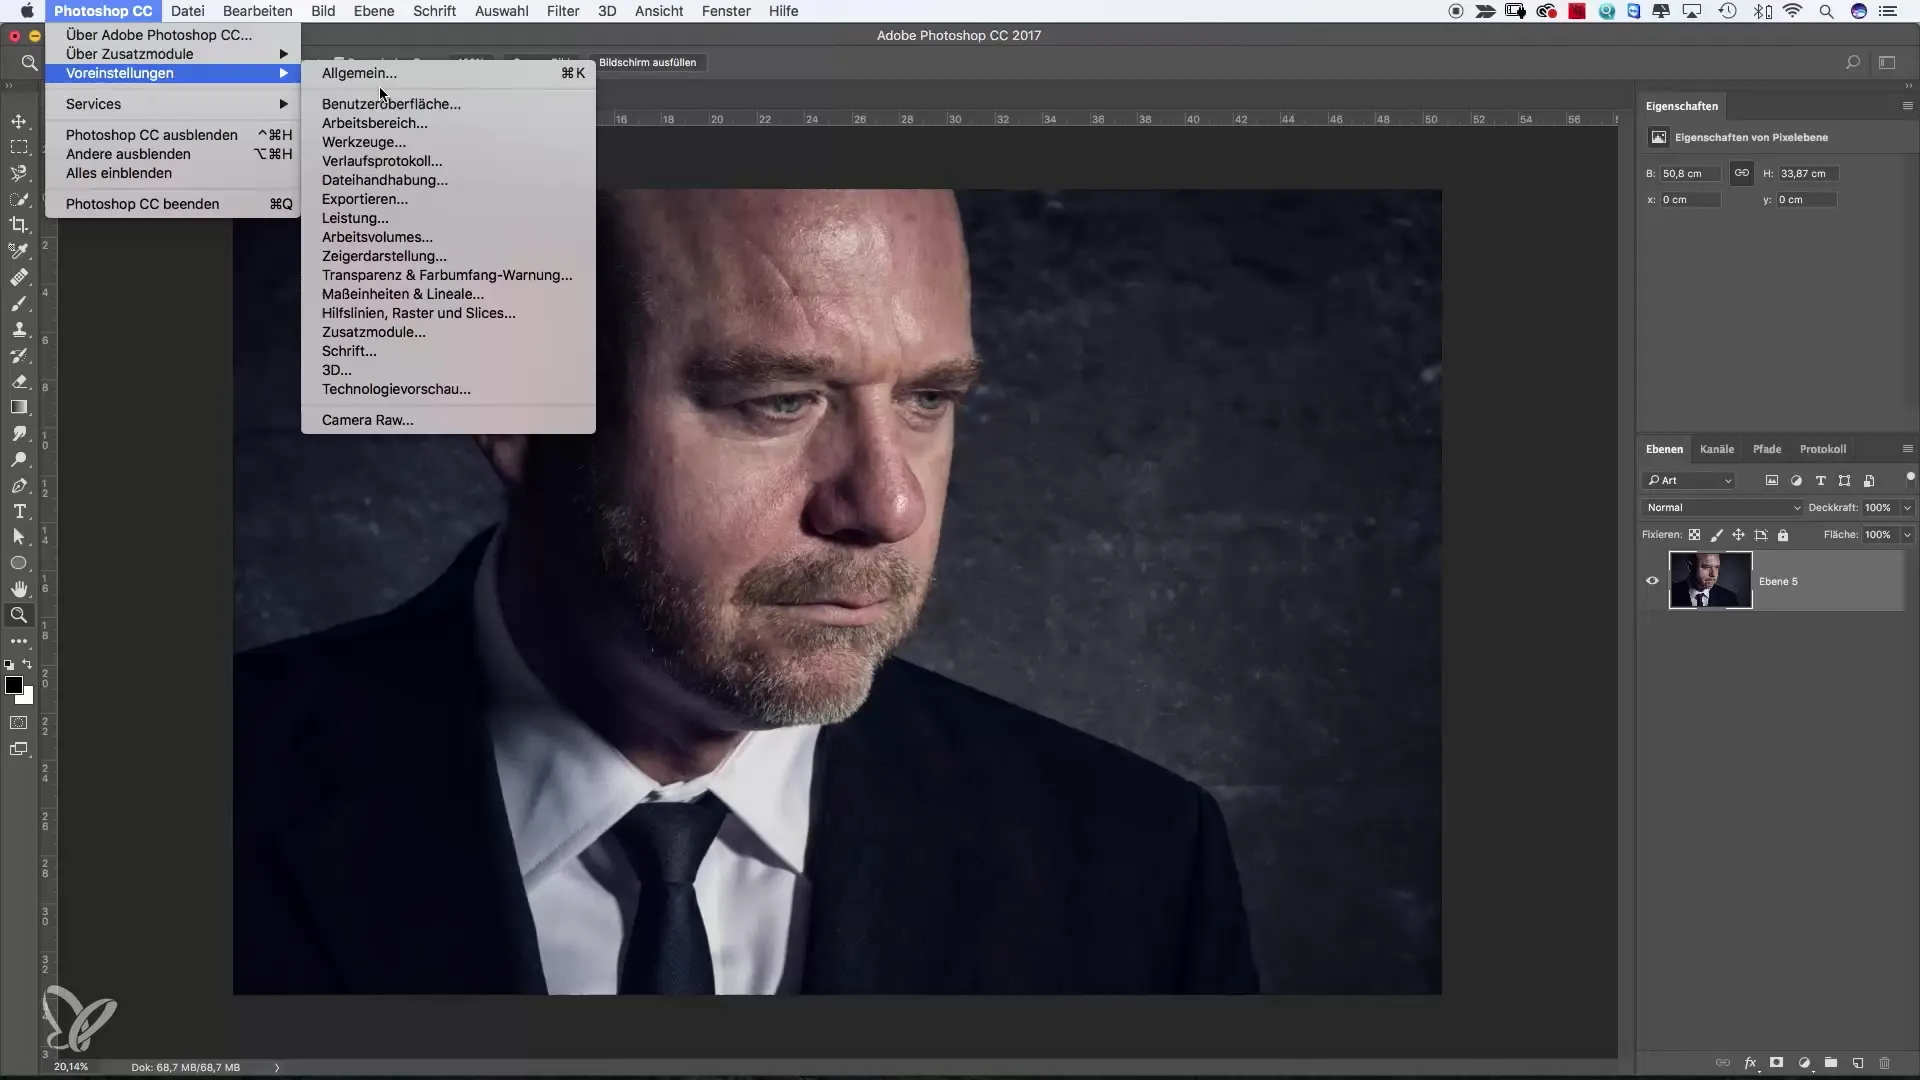
Task: Select the Dodge tool
Action: (19, 459)
